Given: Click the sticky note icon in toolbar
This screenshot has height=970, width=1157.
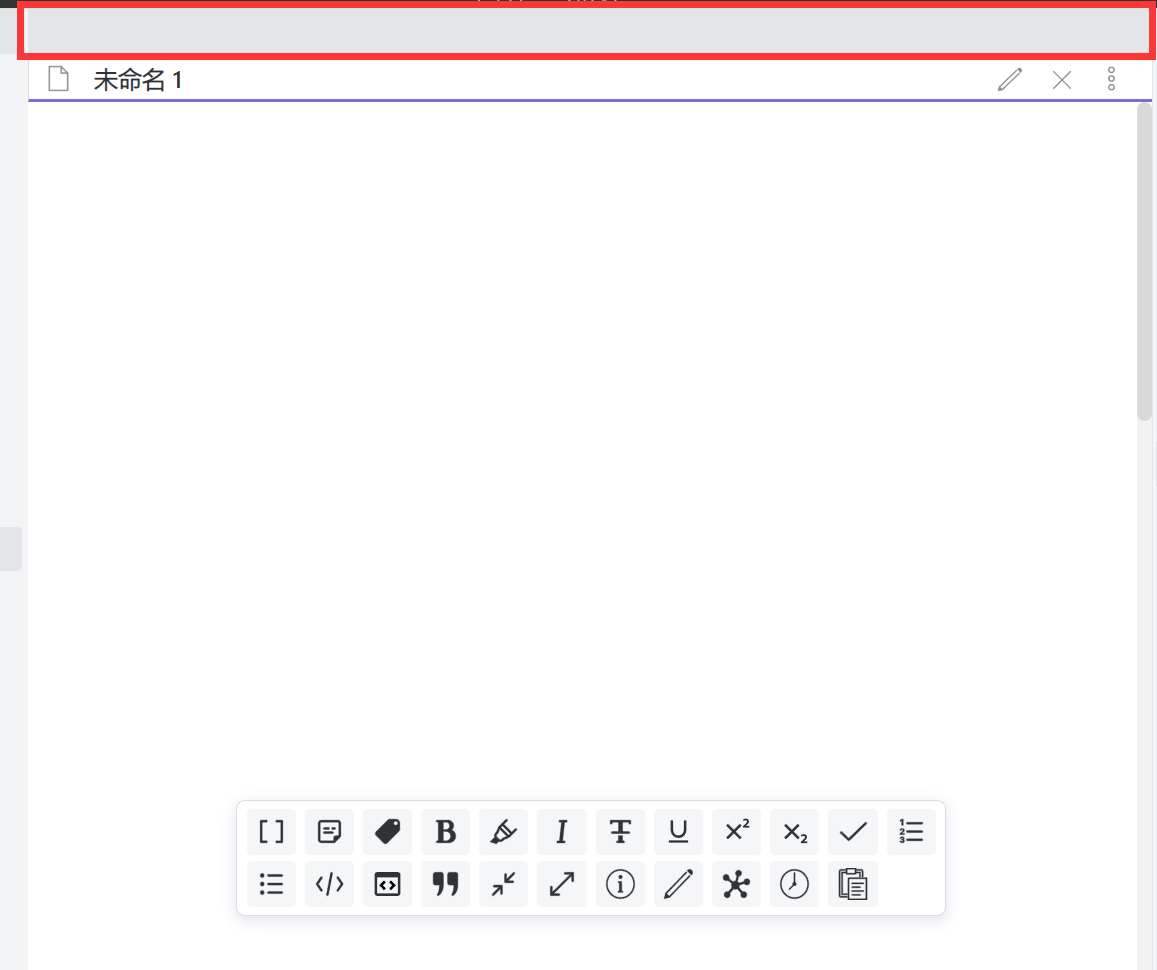Looking at the screenshot, I should click(x=329, y=831).
